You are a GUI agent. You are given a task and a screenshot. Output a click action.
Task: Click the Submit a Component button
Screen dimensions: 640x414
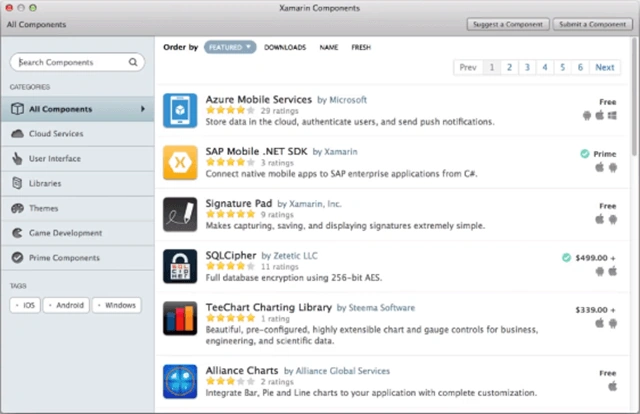coord(592,24)
